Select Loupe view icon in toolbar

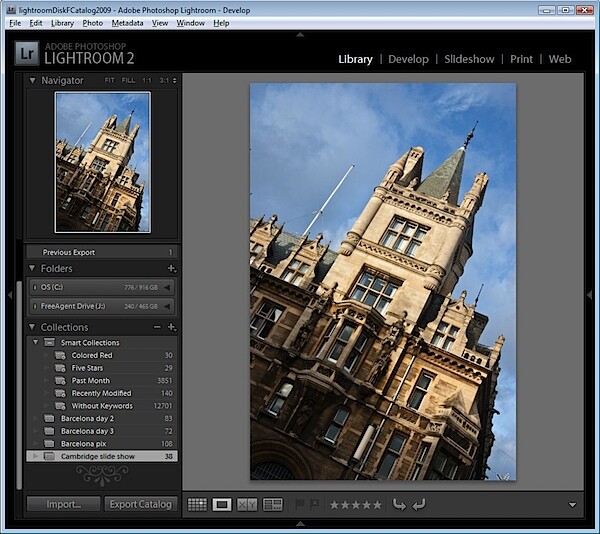click(222, 505)
